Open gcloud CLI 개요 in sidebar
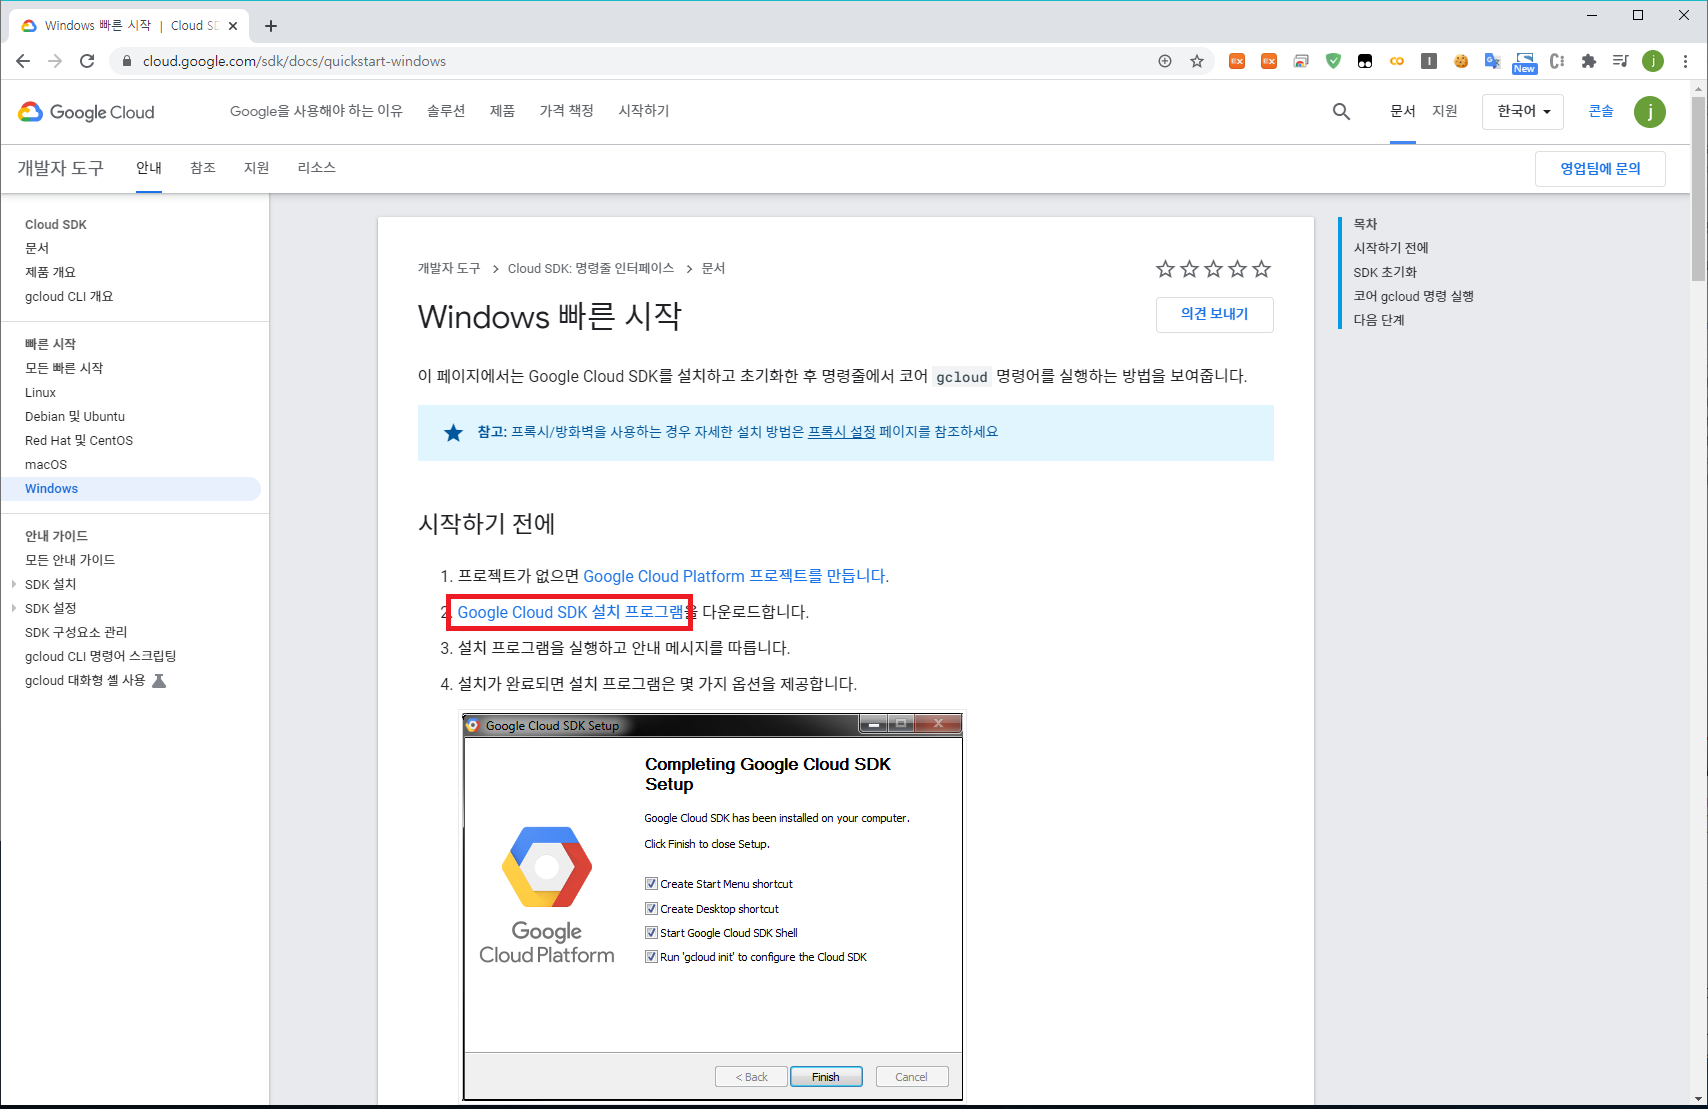Viewport: 1708px width, 1109px height. (69, 297)
